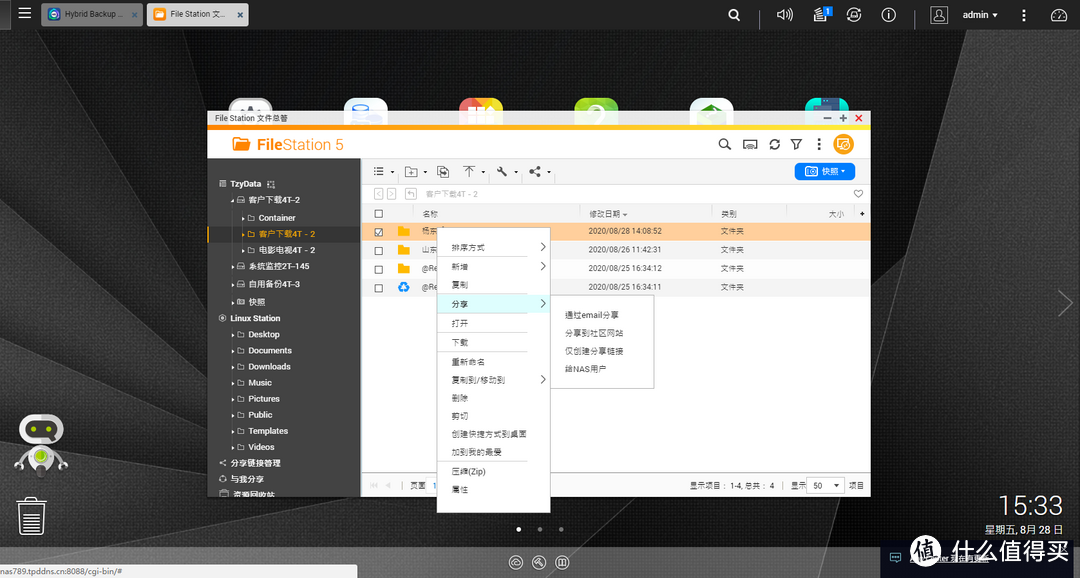Expand the 电影电视4T - 2 tree folder

(243, 251)
